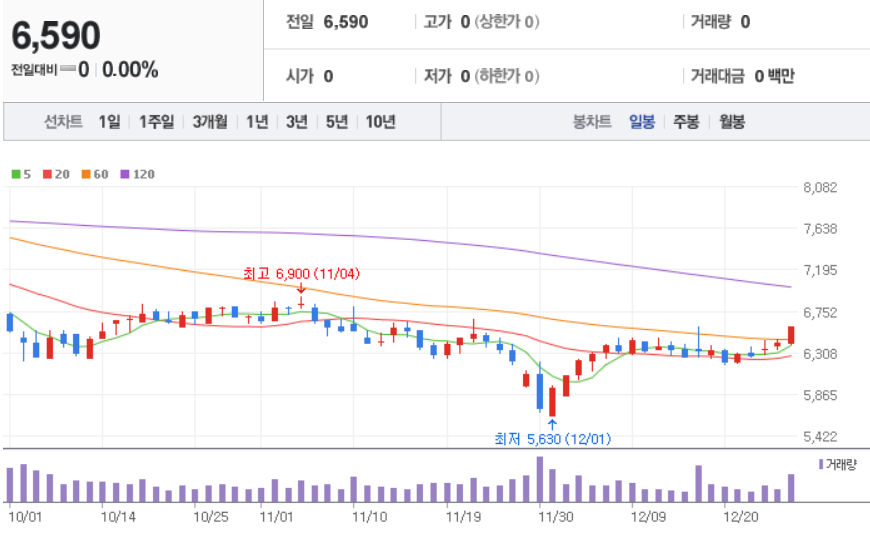The image size is (870, 547).
Task: Select the 일봉 candlestick tab
Action: pyautogui.click(x=642, y=121)
